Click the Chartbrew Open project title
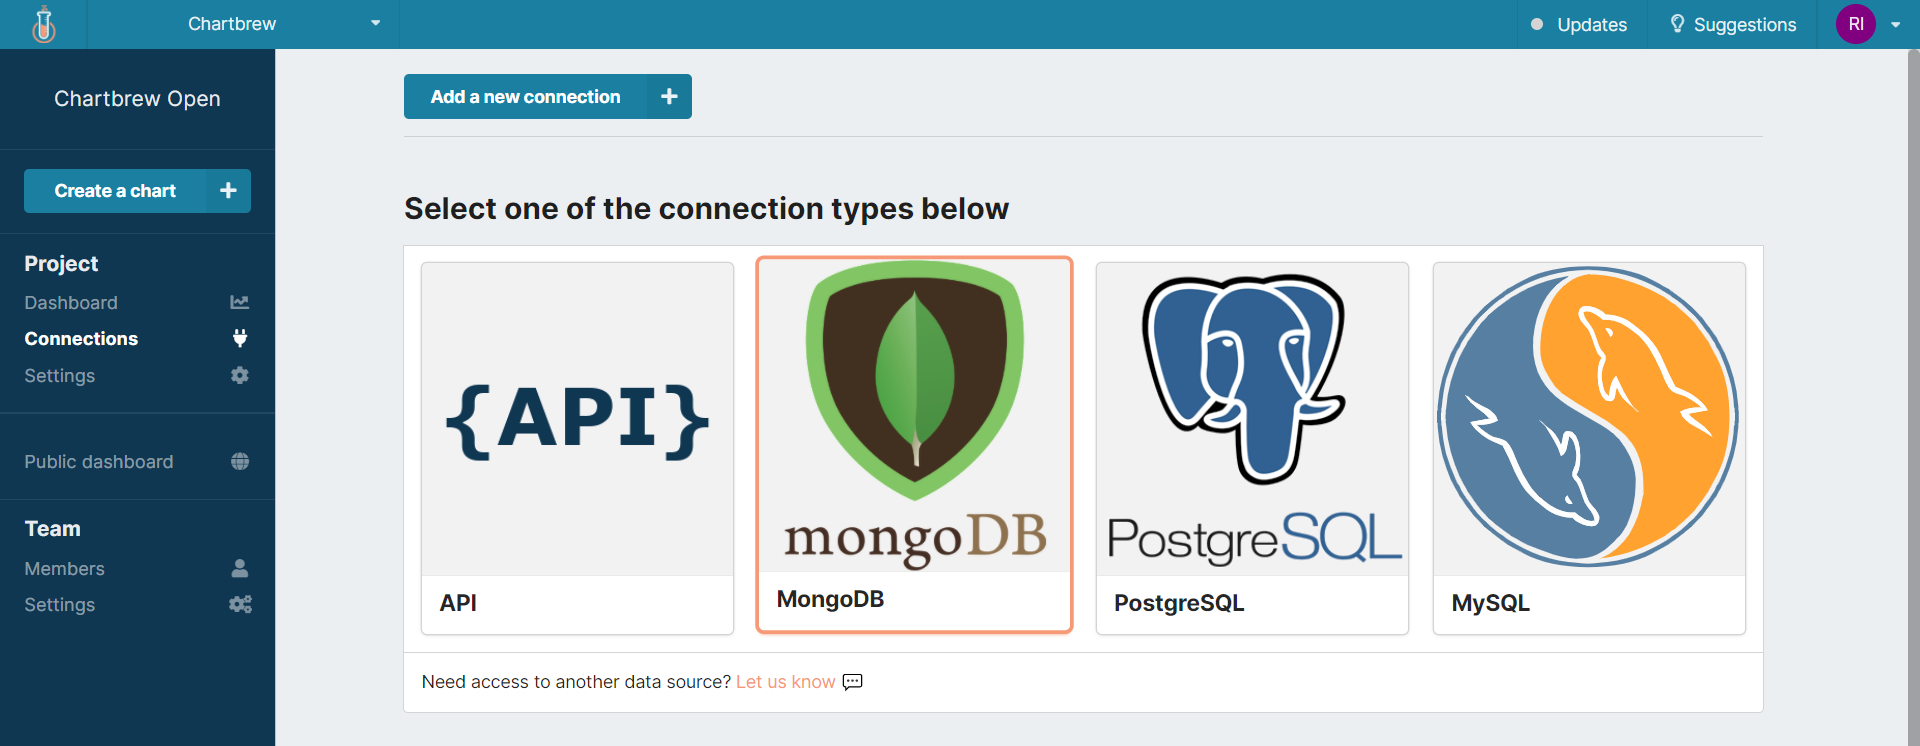Screen dimensions: 1920x746 tap(137, 99)
